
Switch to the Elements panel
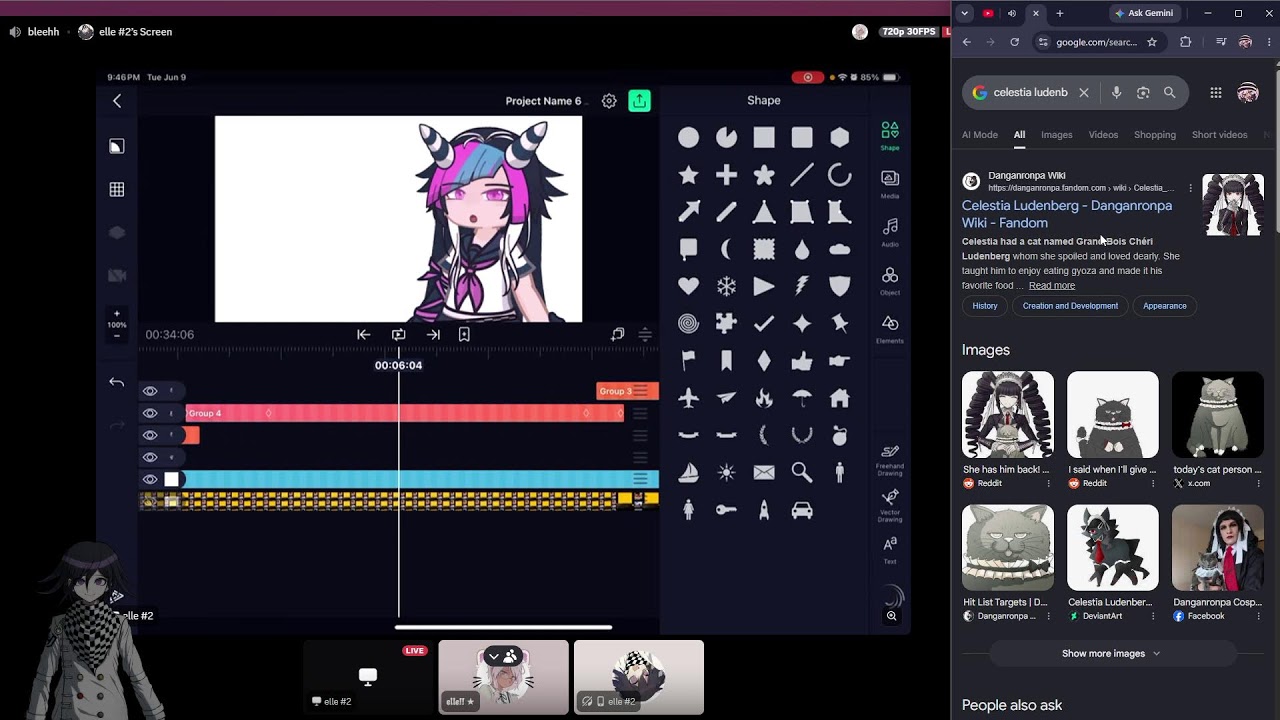coord(890,328)
